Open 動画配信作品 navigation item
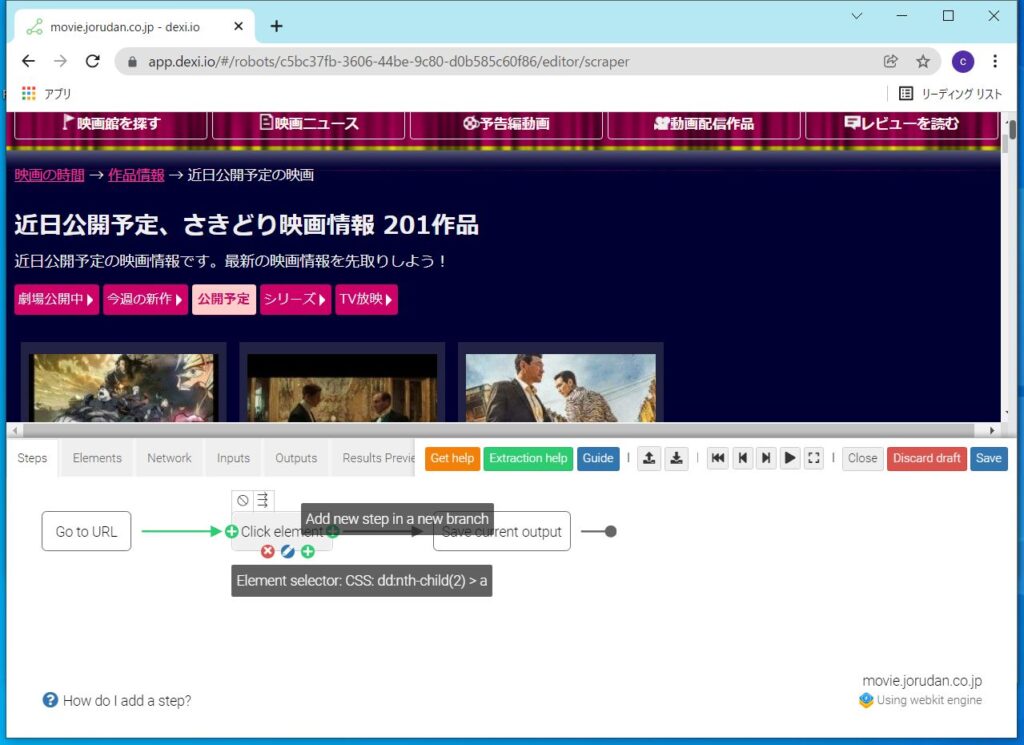Viewport: 1024px width, 745px height. coord(704,123)
